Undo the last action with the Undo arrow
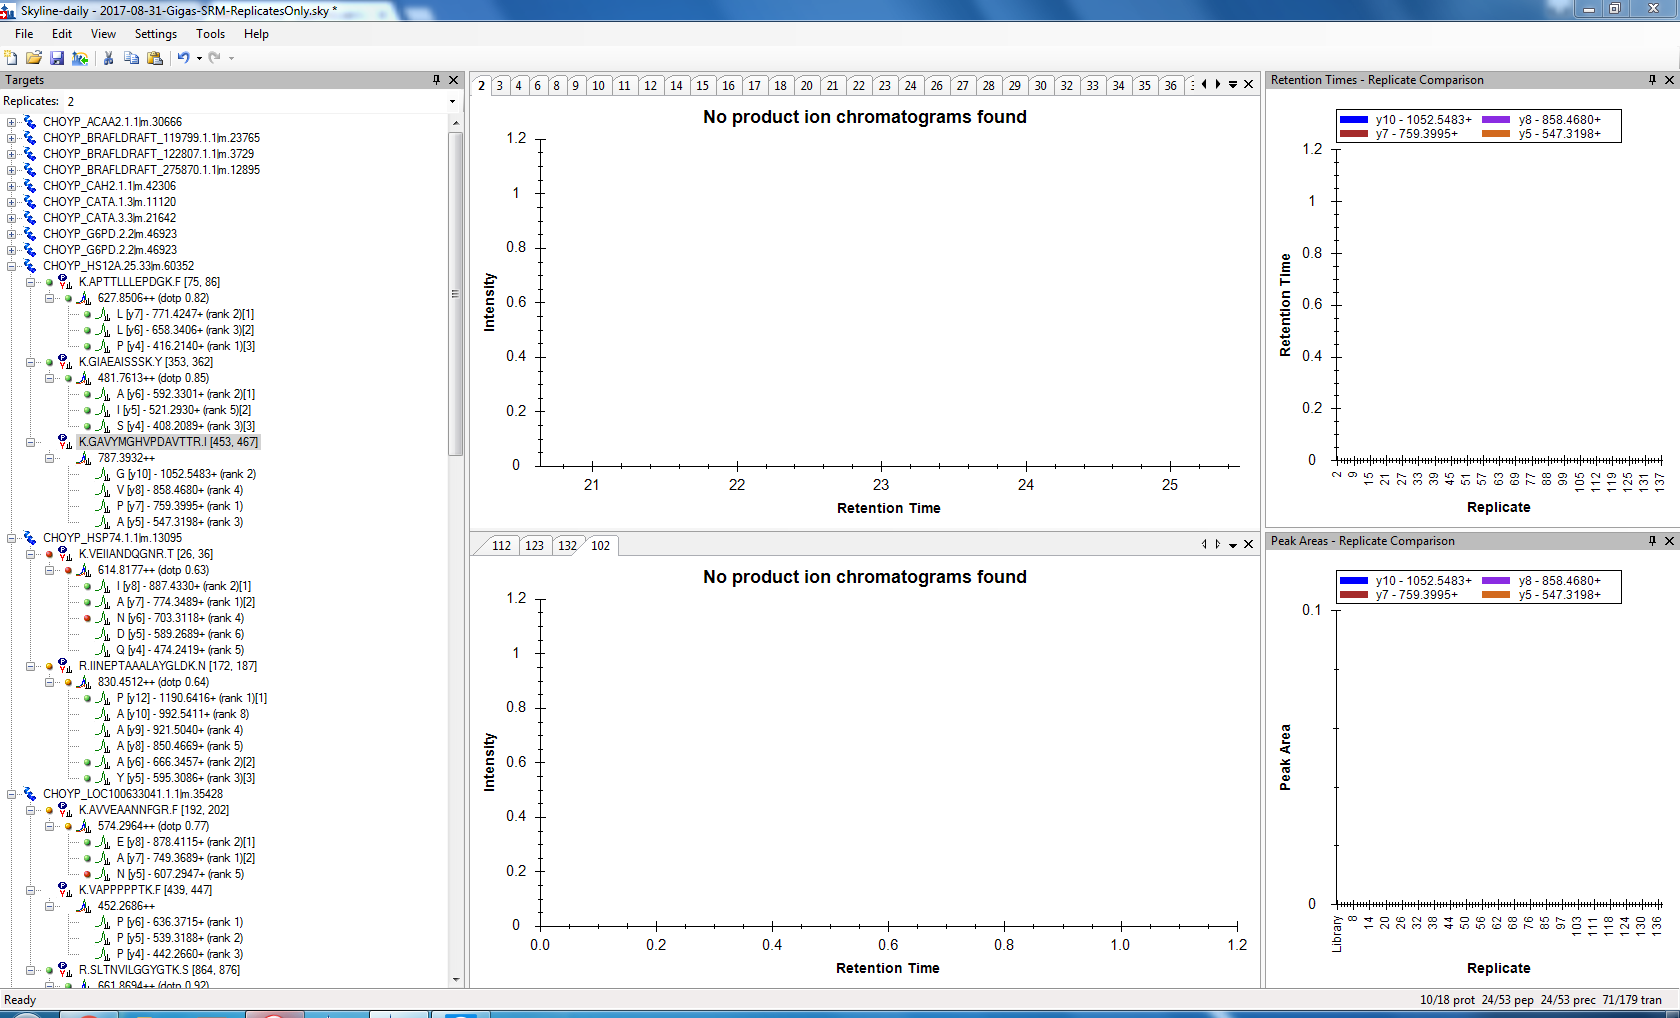This screenshot has height=1018, width=1680. 183,58
